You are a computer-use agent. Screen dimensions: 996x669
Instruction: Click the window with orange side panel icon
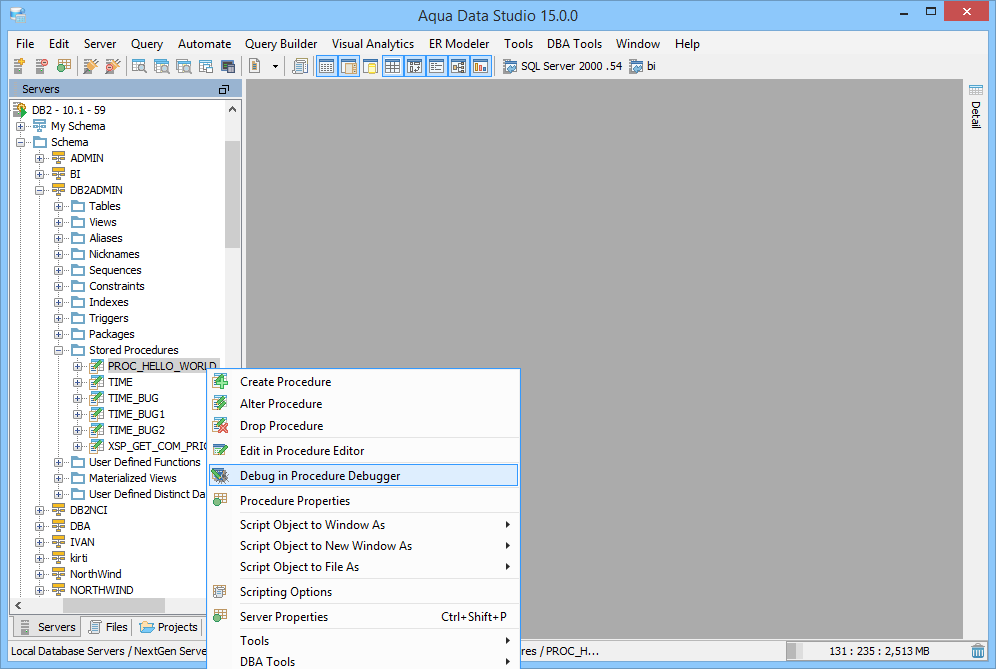[349, 66]
